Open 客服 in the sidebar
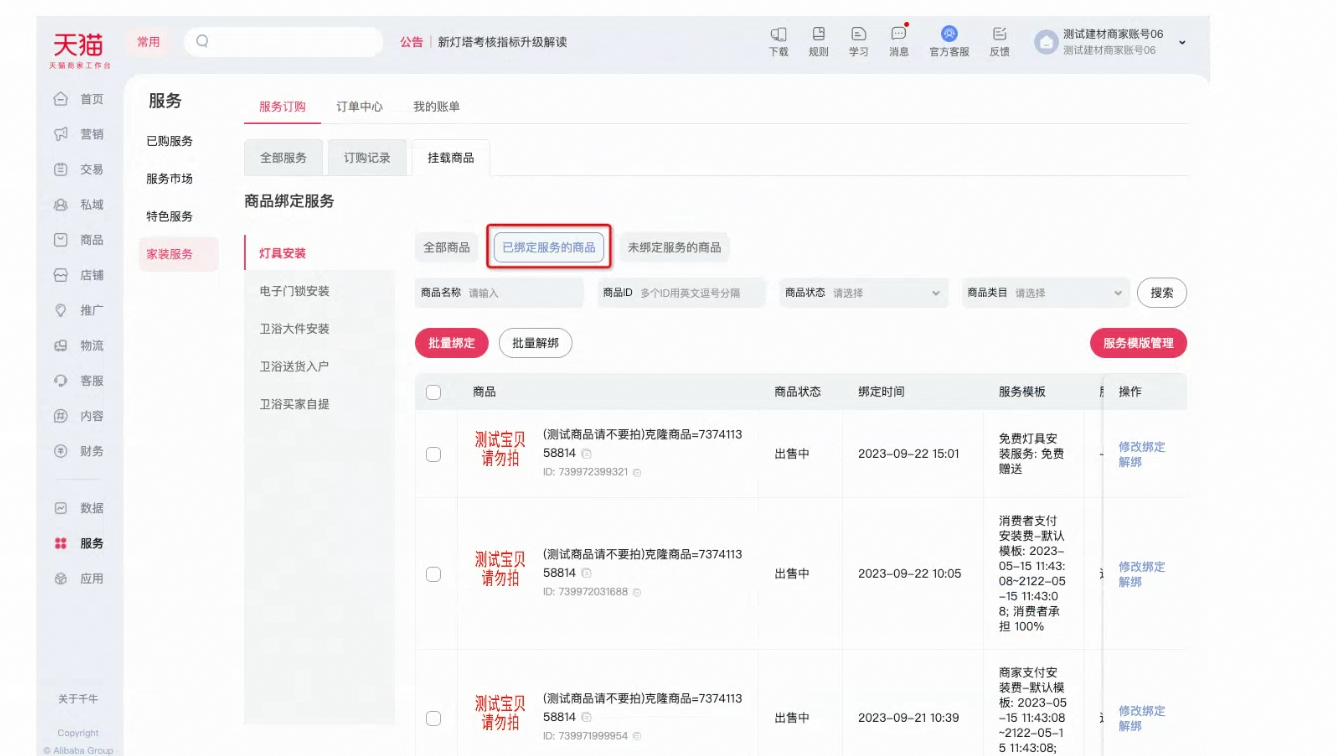Screen dimensions: 1337x756 point(79,381)
